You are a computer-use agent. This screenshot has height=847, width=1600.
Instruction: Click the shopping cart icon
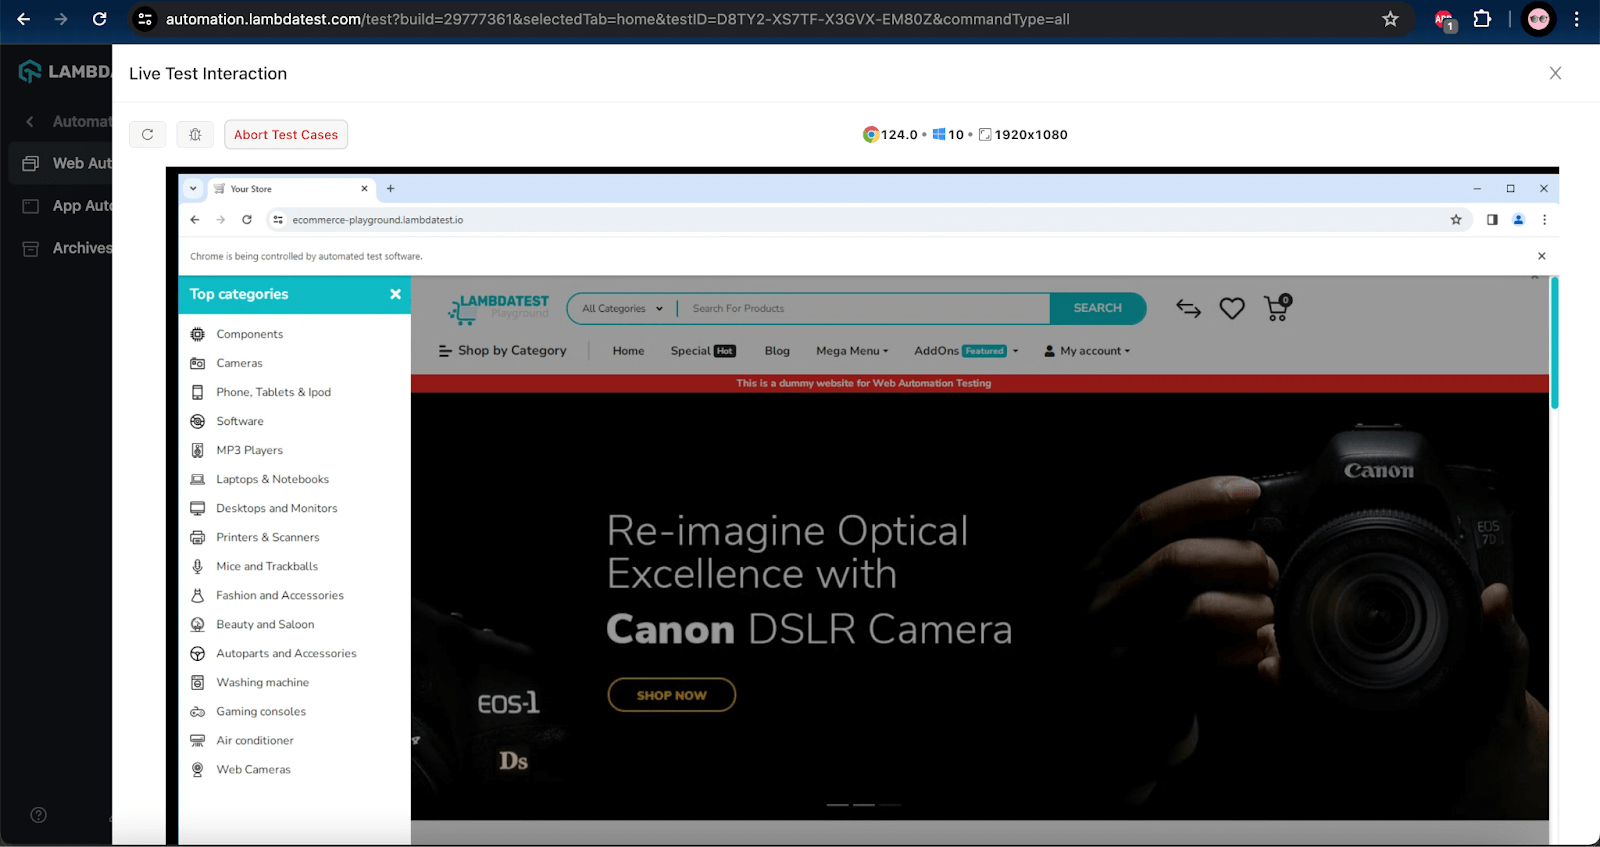coord(1277,308)
